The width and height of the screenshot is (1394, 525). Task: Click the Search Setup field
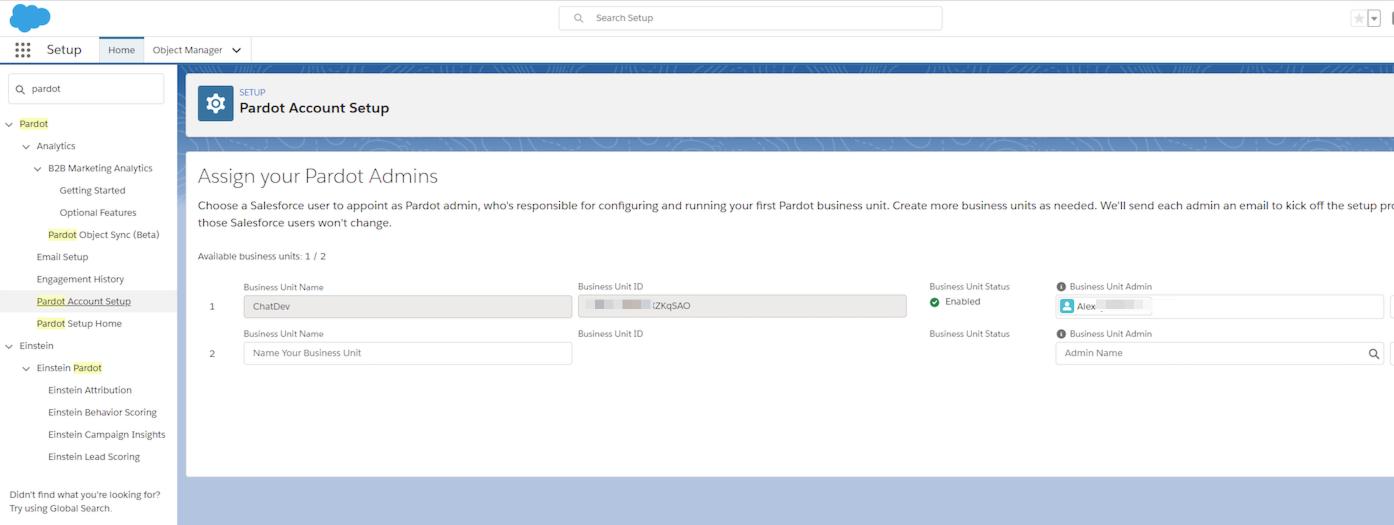pos(750,18)
